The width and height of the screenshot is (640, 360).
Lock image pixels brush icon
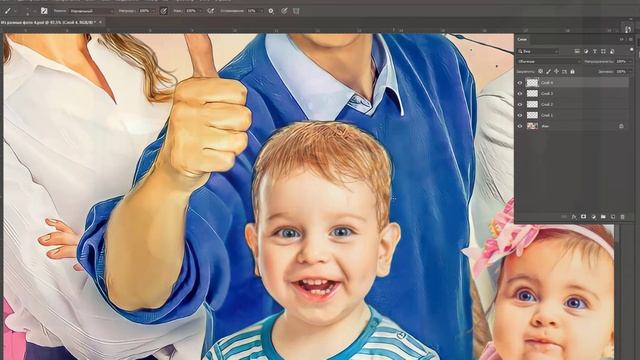(549, 71)
